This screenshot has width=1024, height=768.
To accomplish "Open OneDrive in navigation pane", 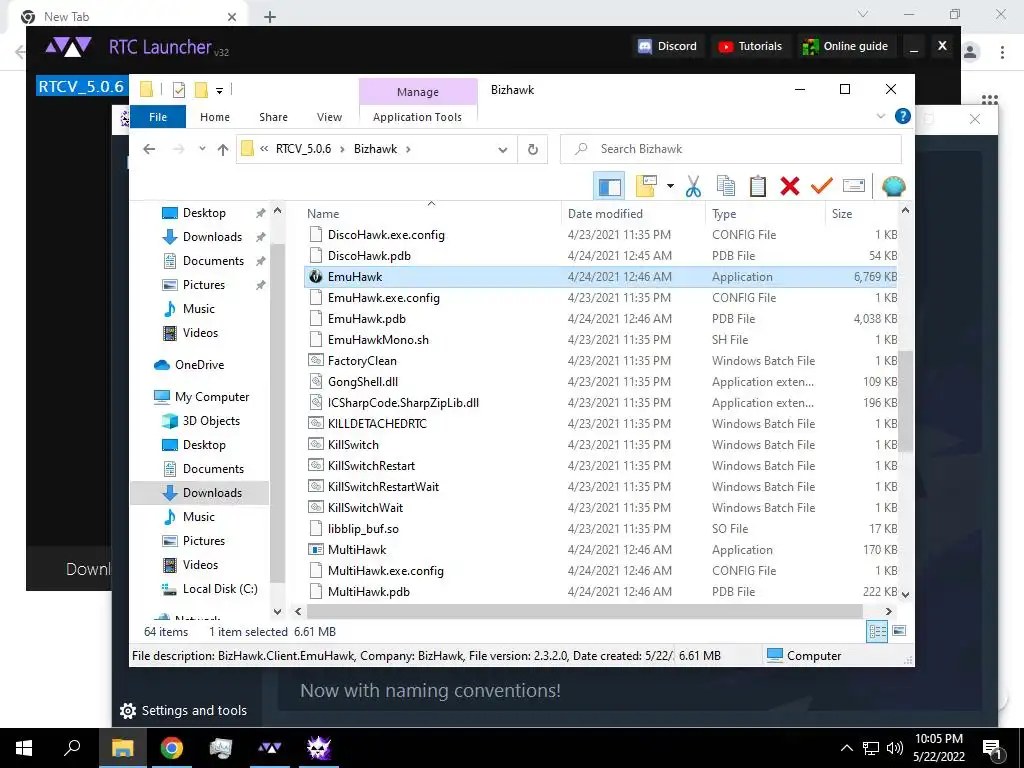I will 190,365.
